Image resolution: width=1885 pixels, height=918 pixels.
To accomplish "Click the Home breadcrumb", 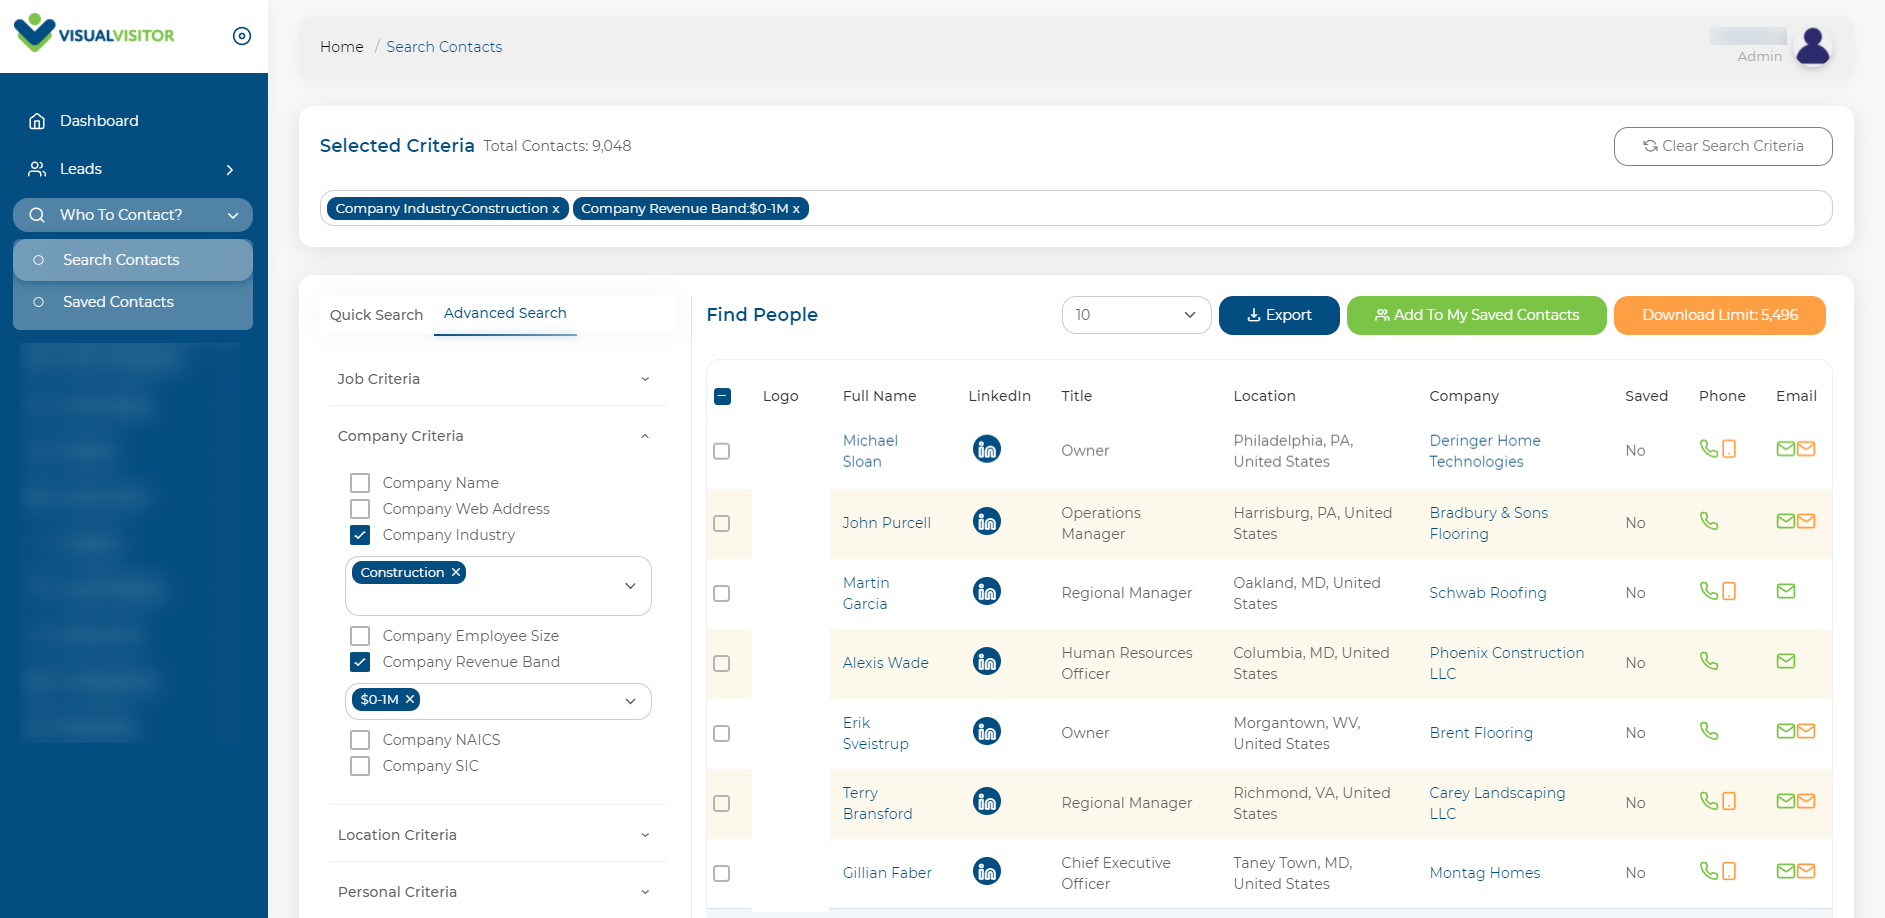I will click(x=342, y=47).
